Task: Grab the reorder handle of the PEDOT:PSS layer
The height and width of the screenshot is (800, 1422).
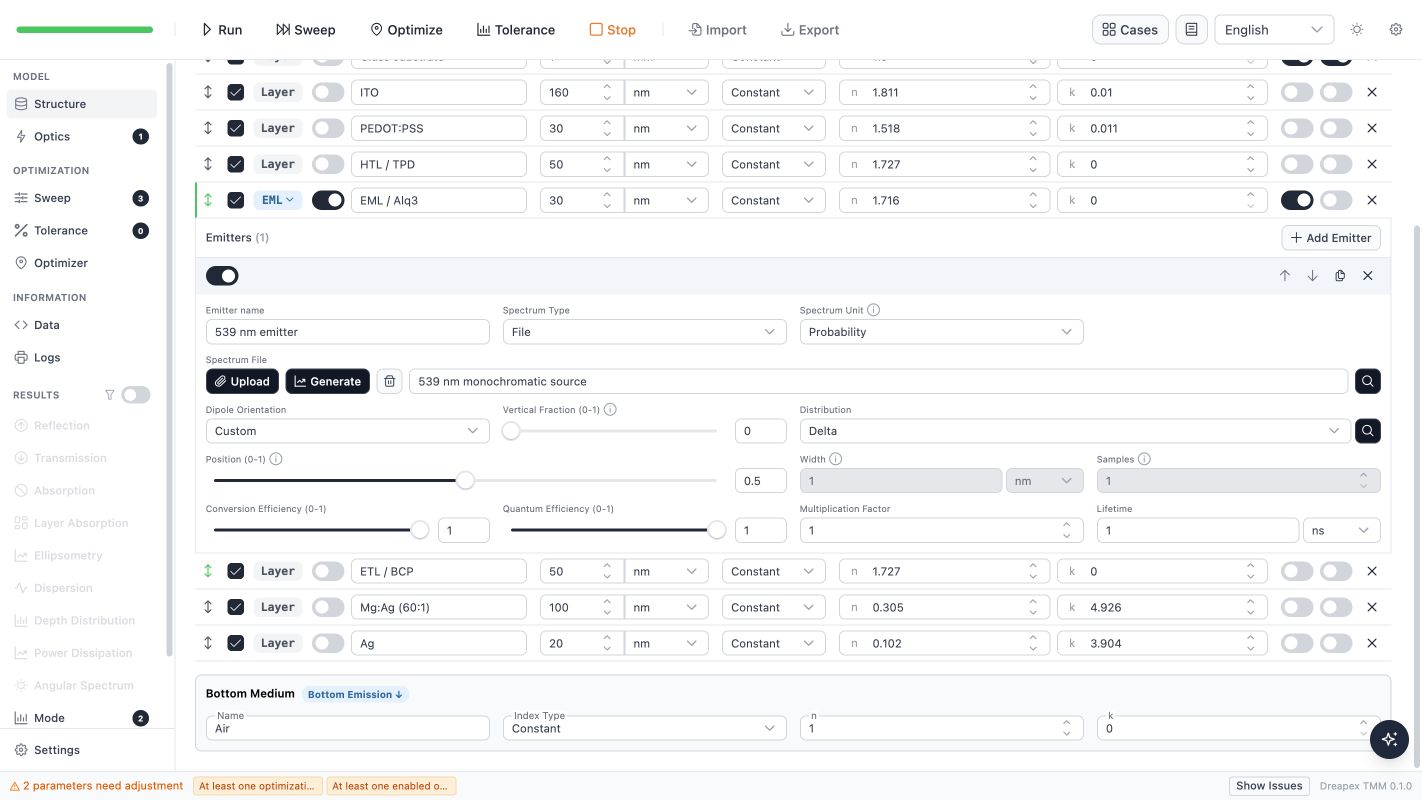Action: [208, 128]
